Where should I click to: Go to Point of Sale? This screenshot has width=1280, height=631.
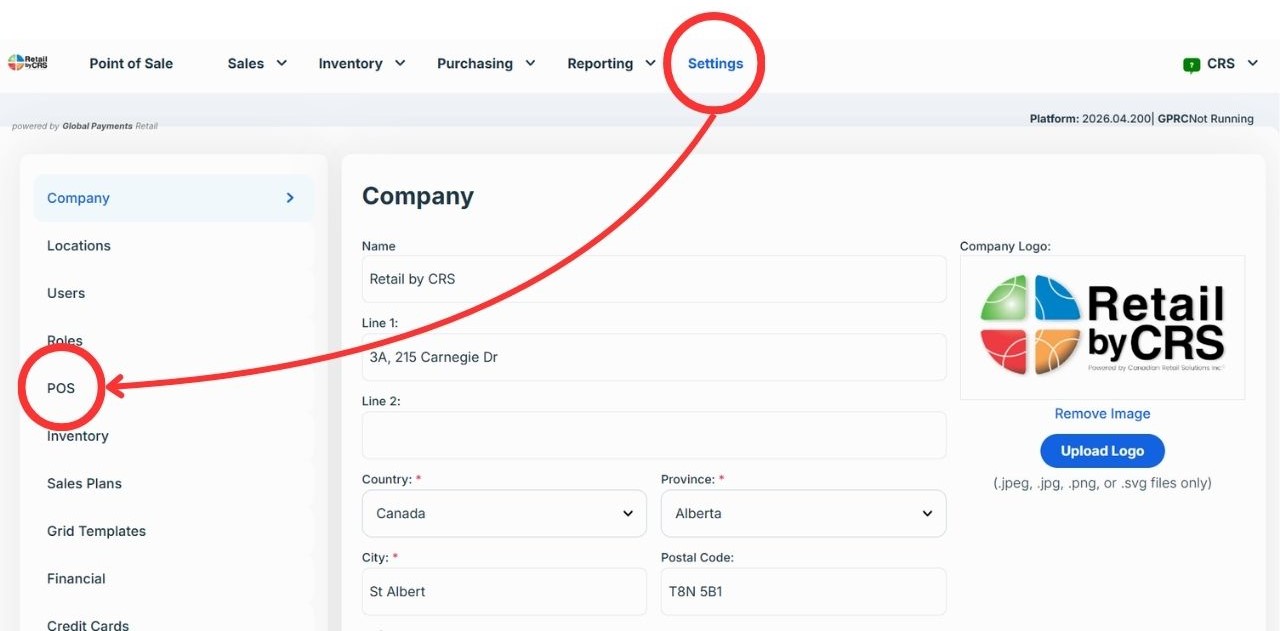point(131,63)
